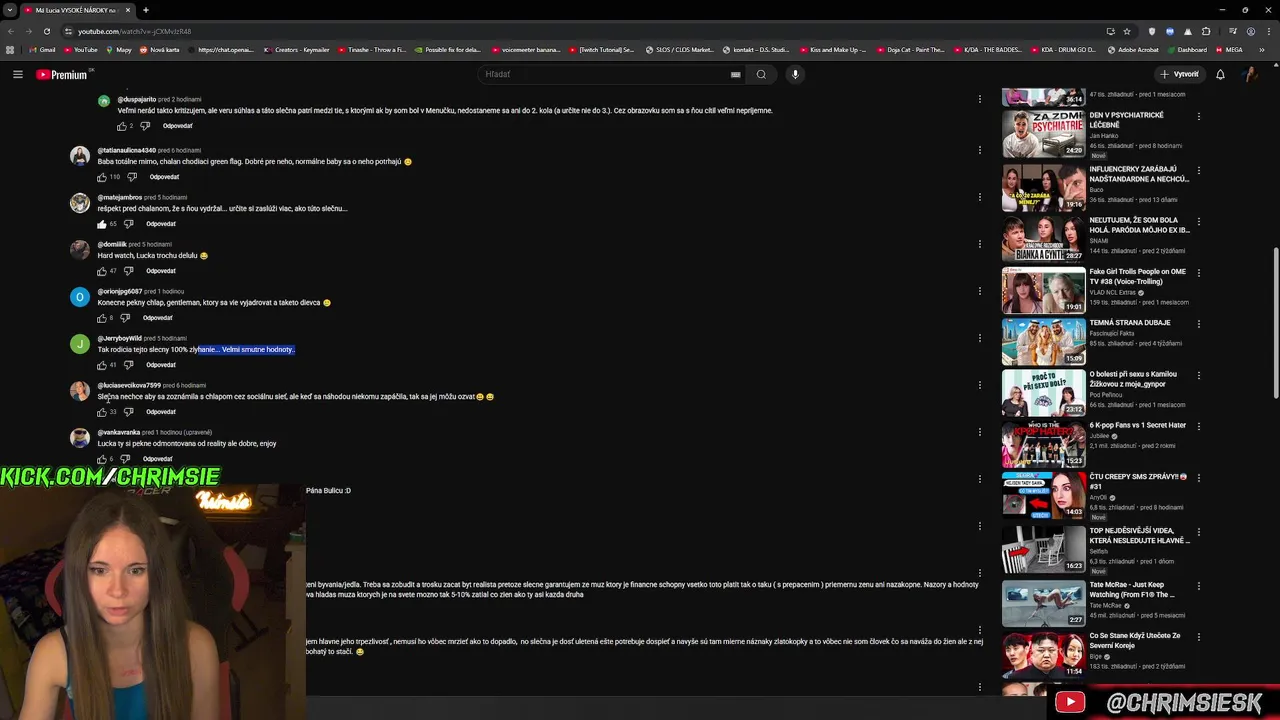
Task: Reload the page in browser
Action: [46, 31]
